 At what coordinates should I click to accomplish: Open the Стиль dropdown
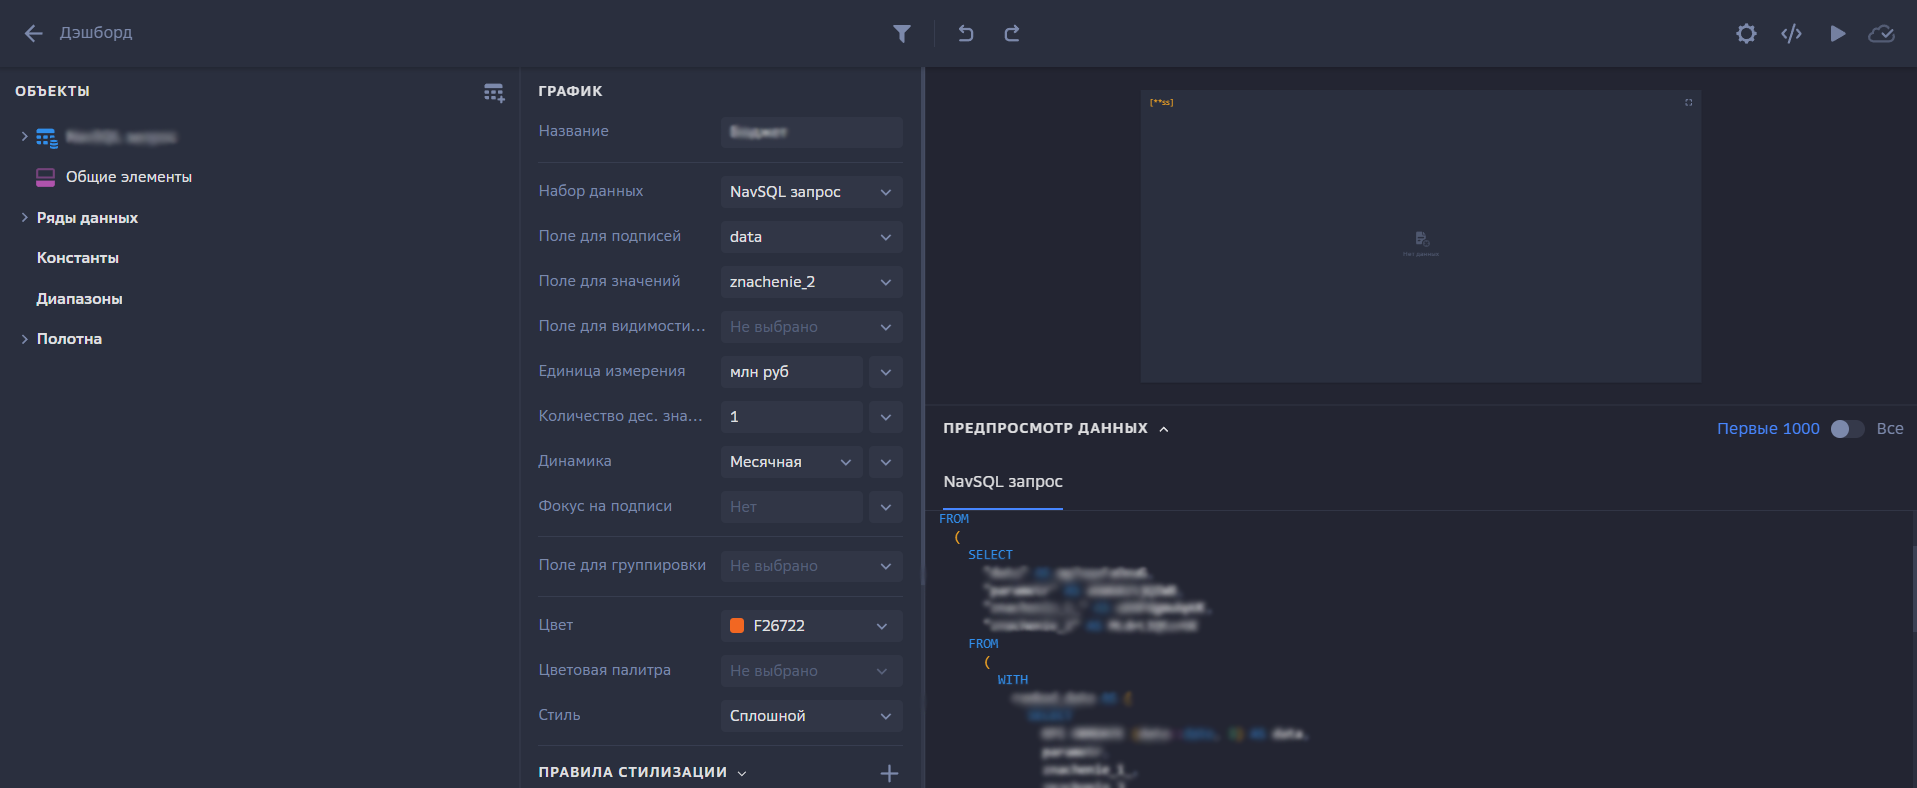pyautogui.click(x=810, y=716)
